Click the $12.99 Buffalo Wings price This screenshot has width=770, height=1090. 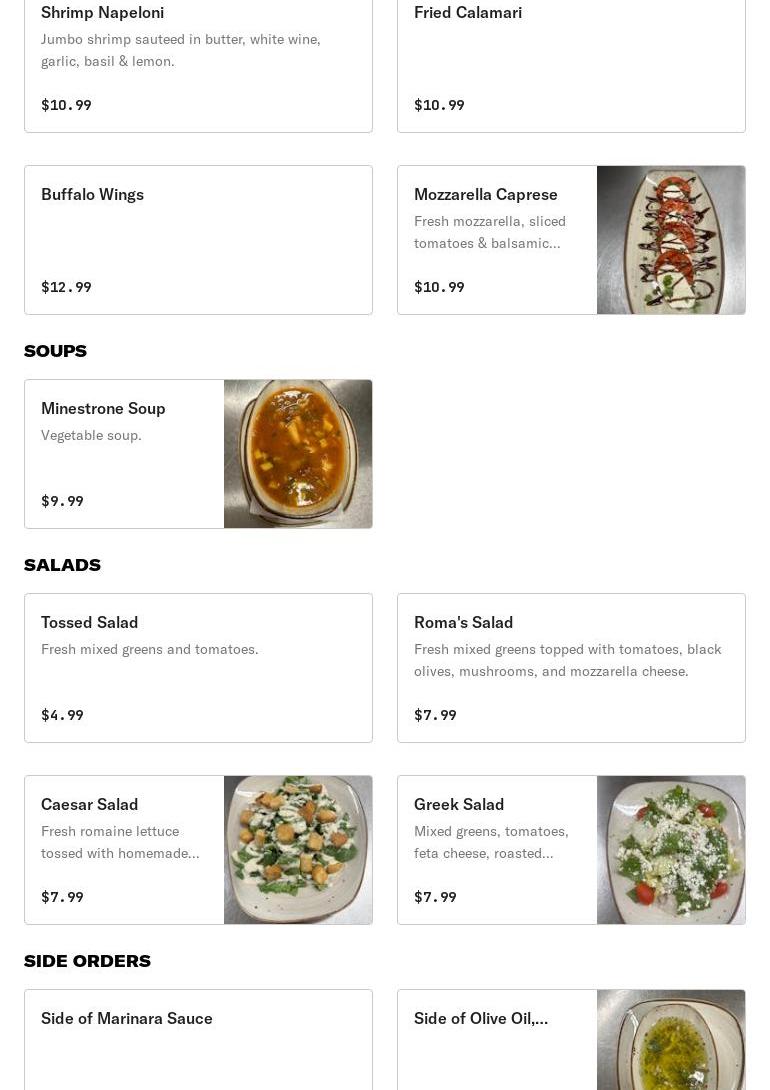(66, 287)
